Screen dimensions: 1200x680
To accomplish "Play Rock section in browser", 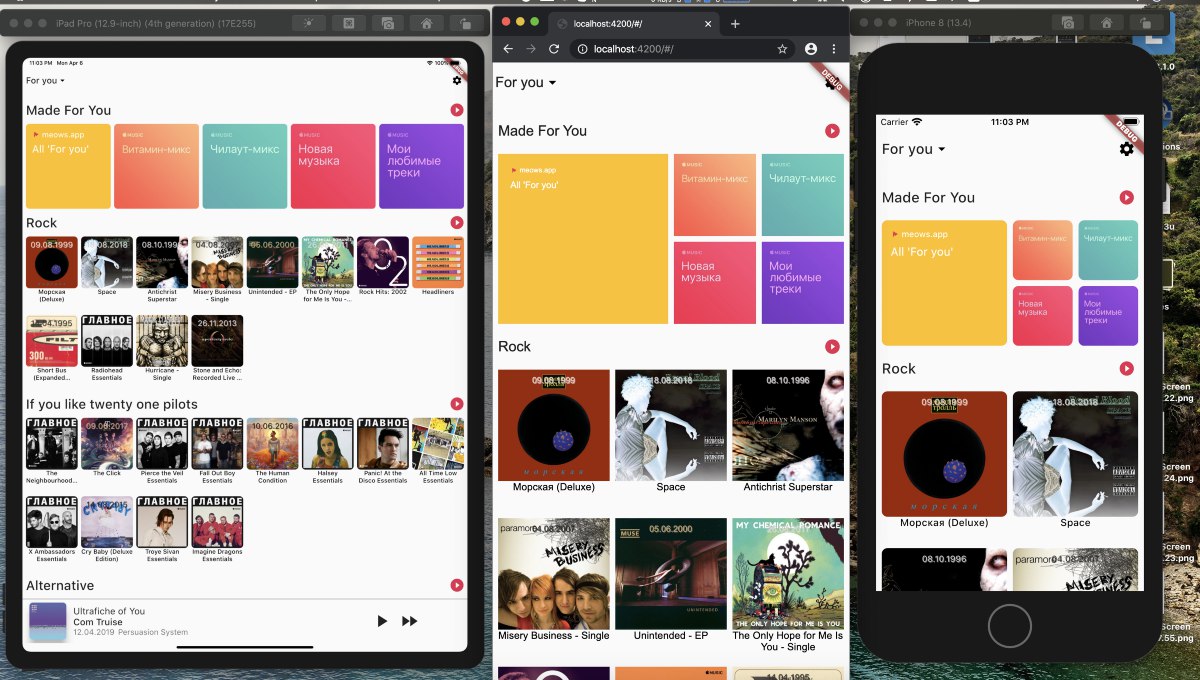I will point(832,347).
